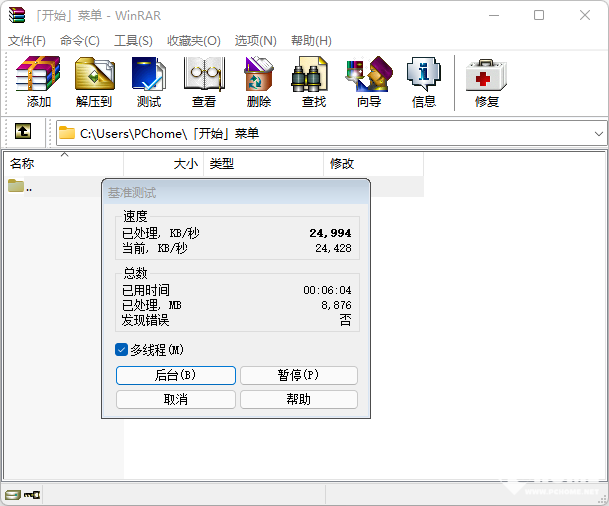Click the disk drive icon in status bar
Screen dimensions: 609x506
tap(12, 495)
